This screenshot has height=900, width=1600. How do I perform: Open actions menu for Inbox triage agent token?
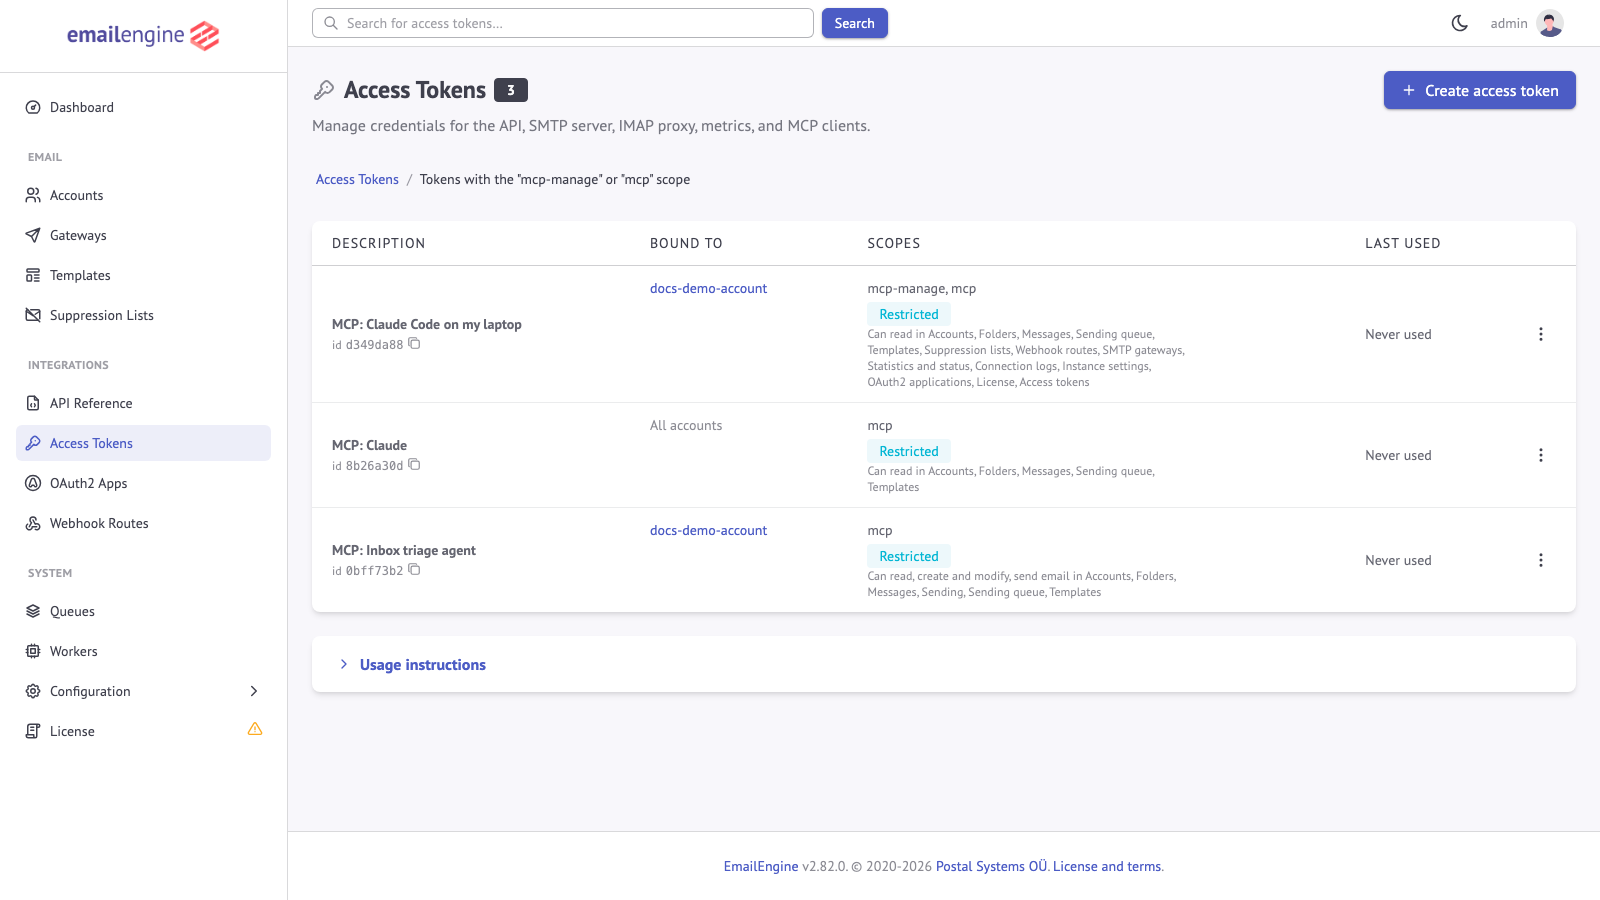(x=1540, y=560)
